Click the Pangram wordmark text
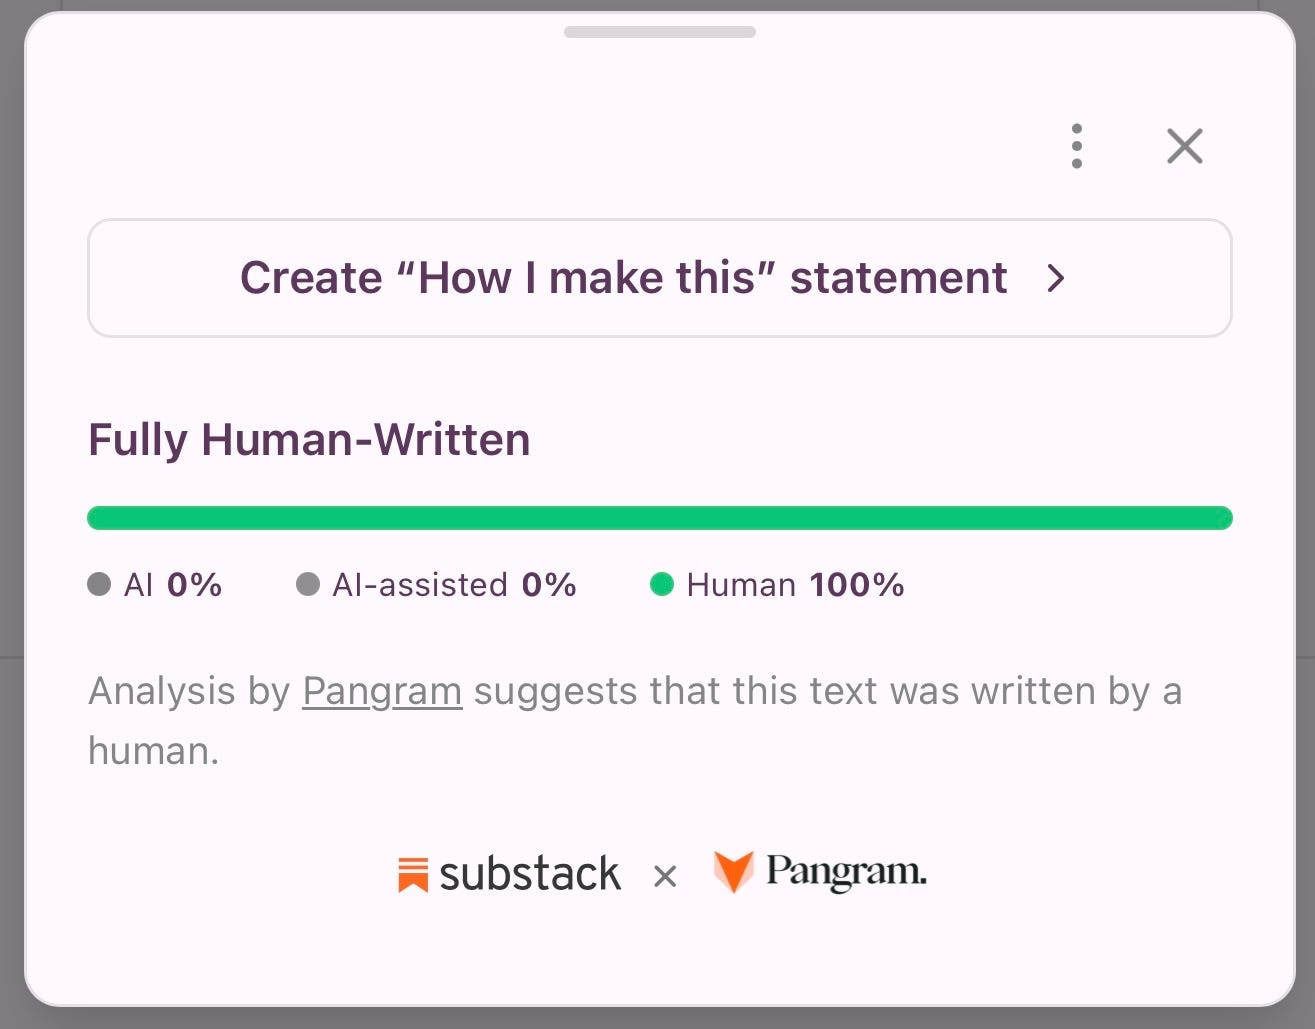 click(x=846, y=872)
